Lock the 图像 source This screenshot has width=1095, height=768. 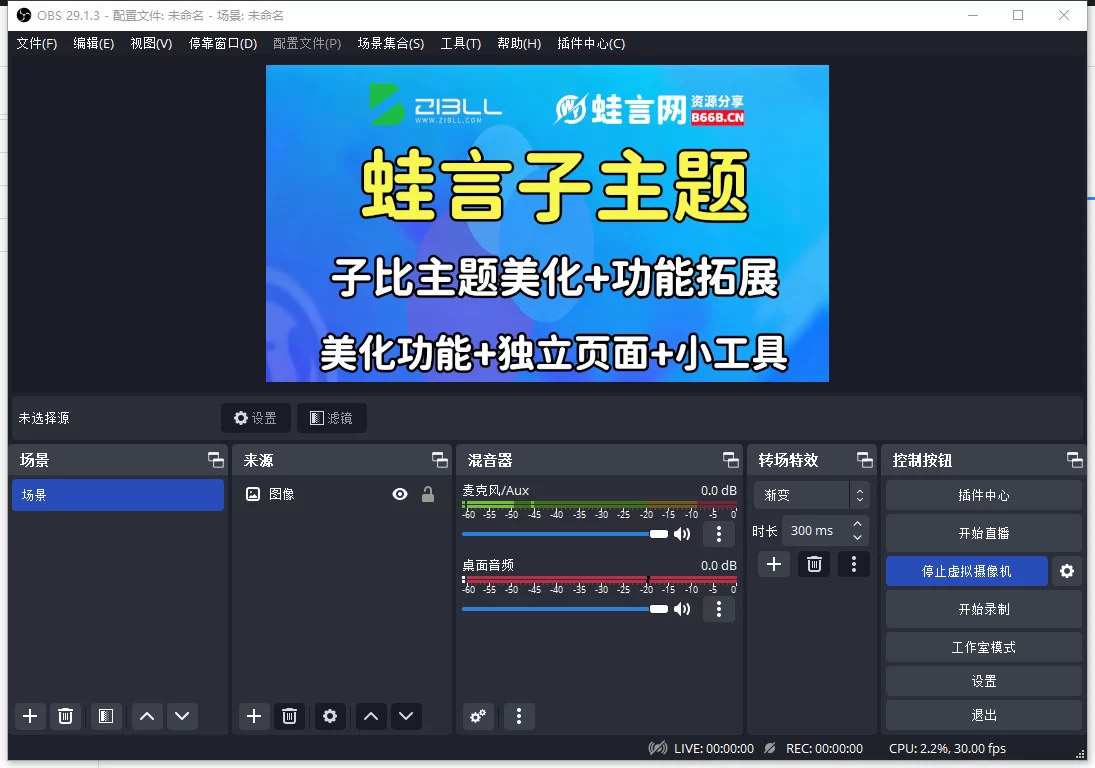(x=427, y=493)
